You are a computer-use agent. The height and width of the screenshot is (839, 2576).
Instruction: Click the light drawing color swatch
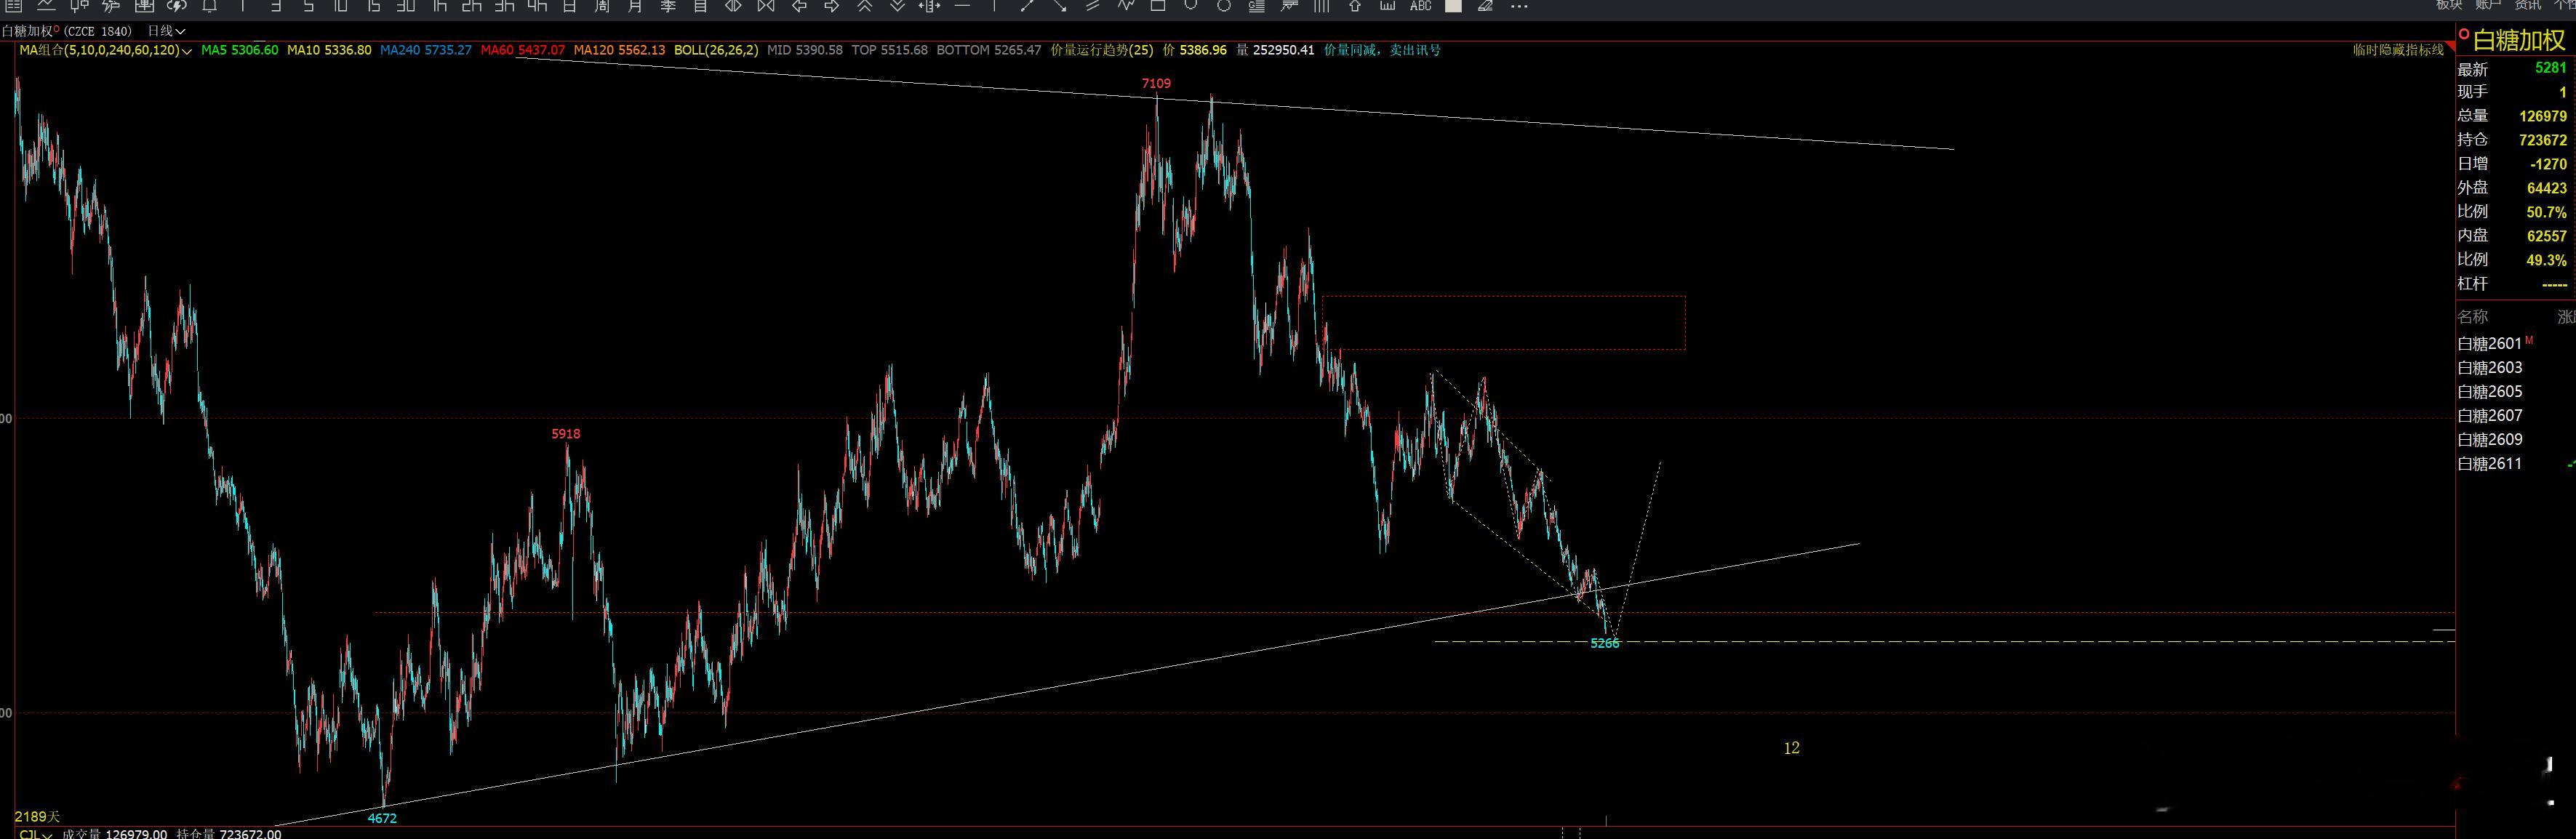click(x=1453, y=6)
